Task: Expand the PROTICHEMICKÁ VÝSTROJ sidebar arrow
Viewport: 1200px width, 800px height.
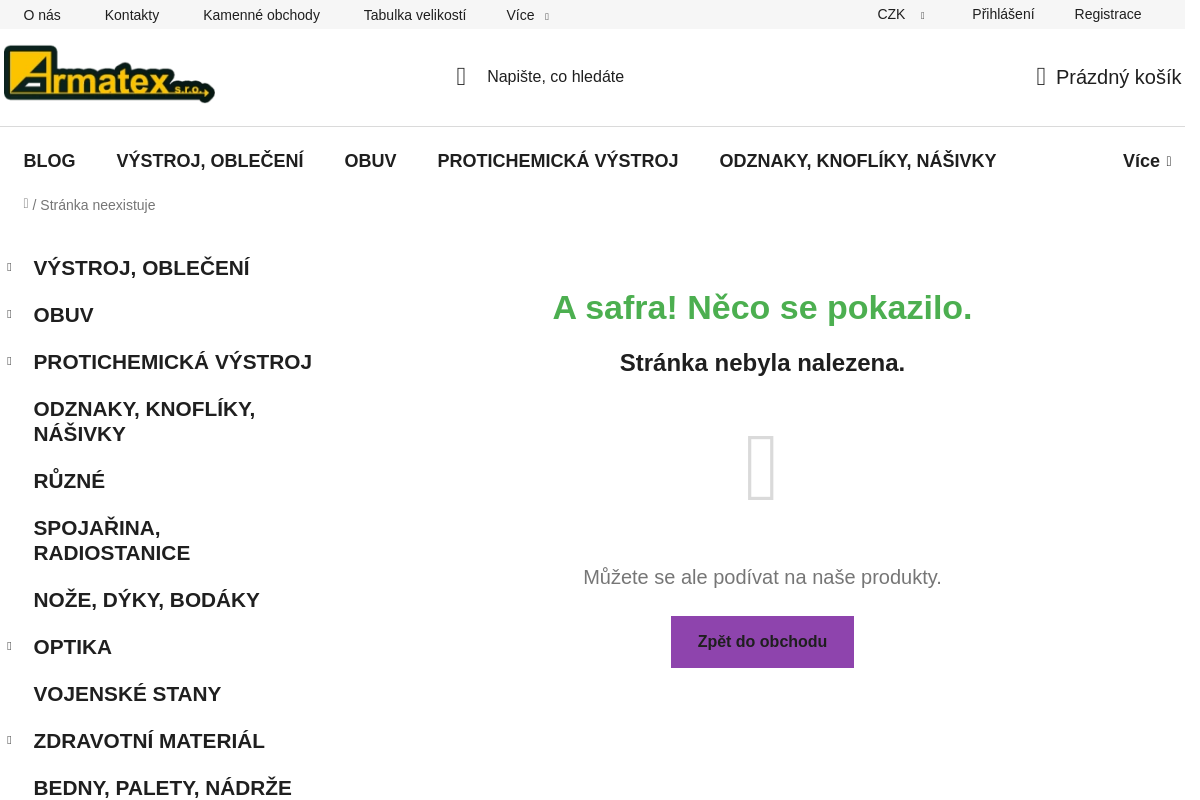Action: pyautogui.click(x=10, y=361)
